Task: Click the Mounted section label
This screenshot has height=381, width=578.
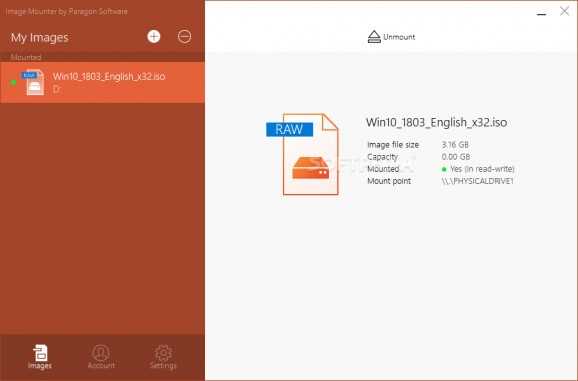Action: tap(26, 57)
